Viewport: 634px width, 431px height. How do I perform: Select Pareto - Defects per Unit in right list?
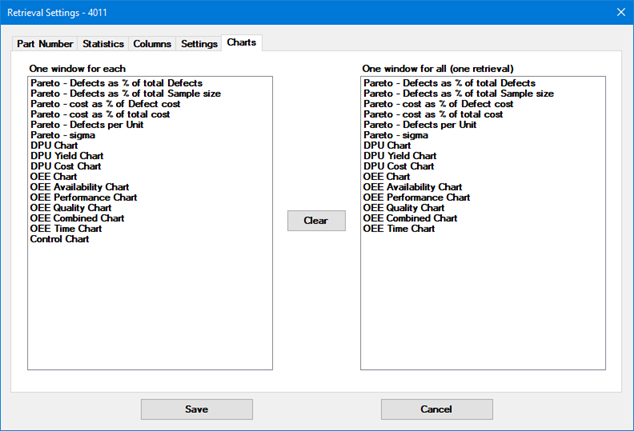click(419, 125)
